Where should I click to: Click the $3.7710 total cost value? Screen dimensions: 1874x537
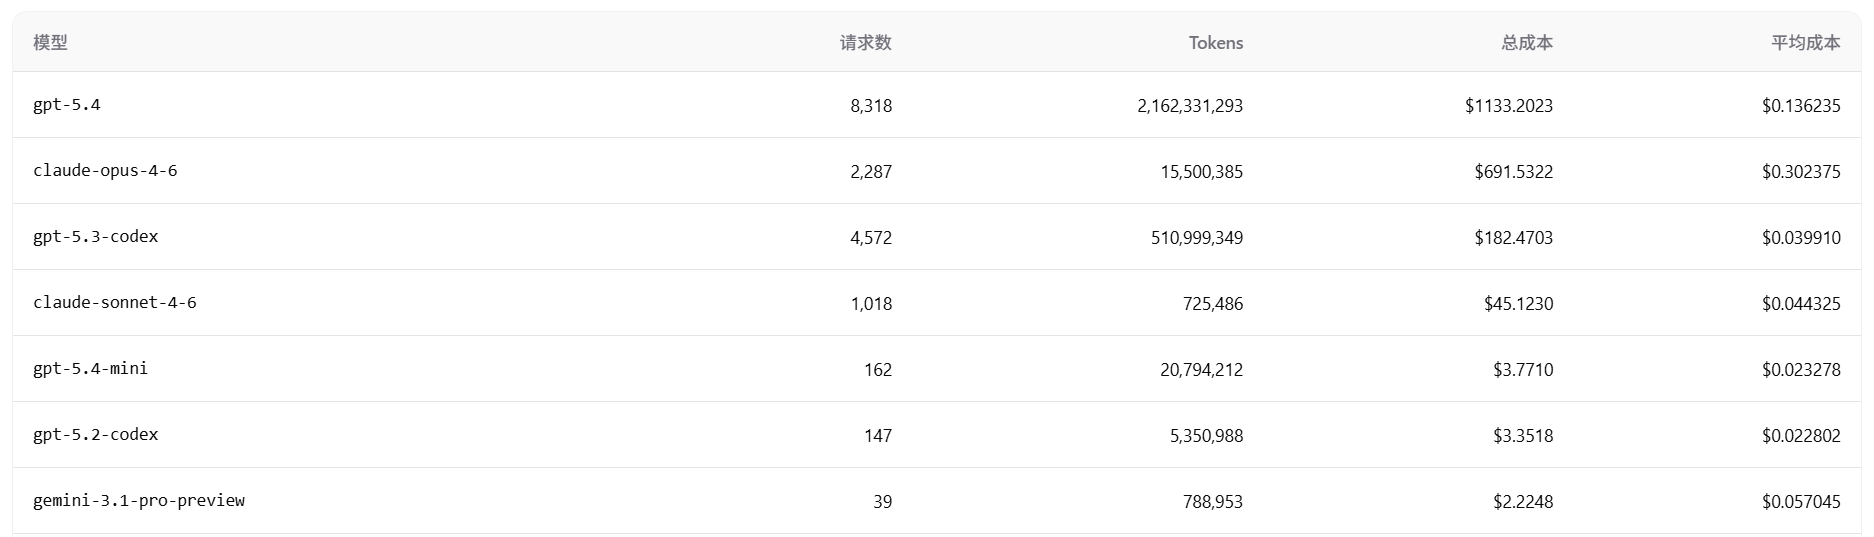coord(1523,370)
